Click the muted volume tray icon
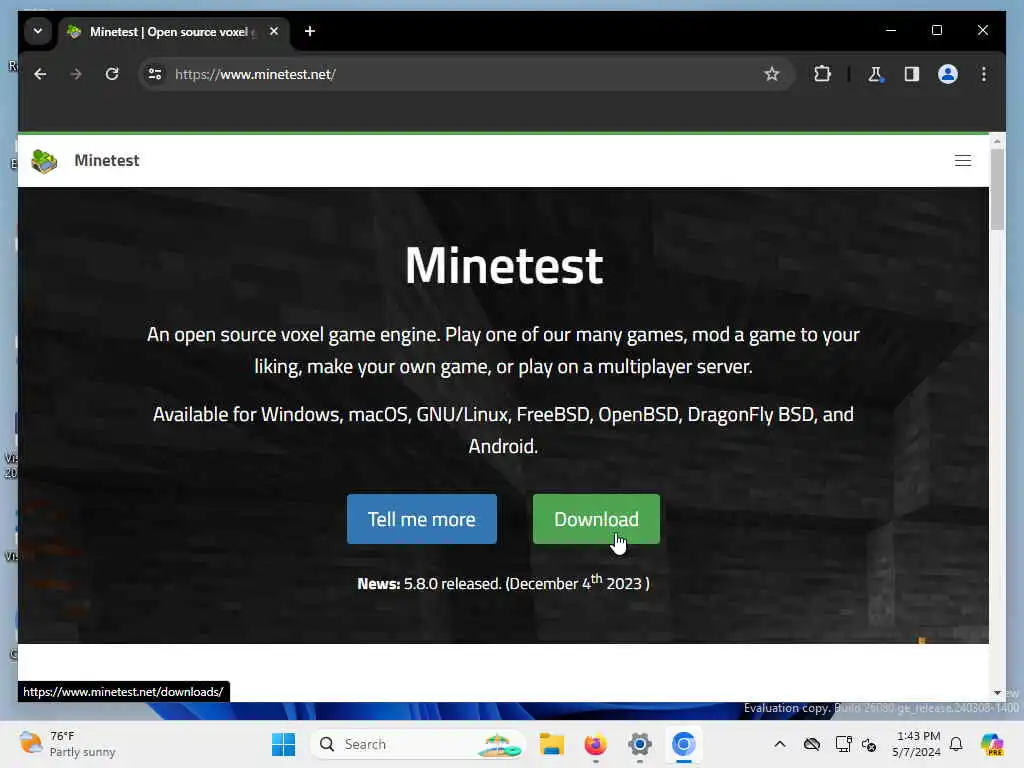Viewport: 1024px width, 768px height. click(x=869, y=744)
